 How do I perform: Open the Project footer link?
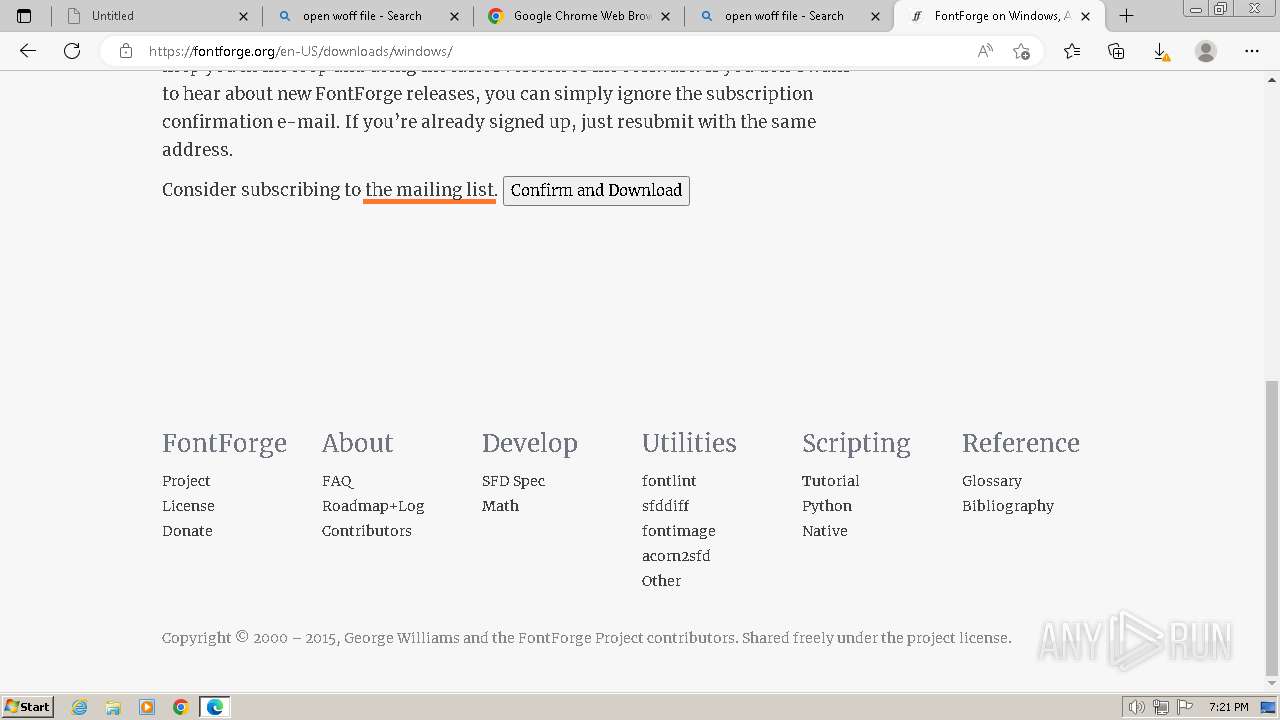tap(186, 481)
